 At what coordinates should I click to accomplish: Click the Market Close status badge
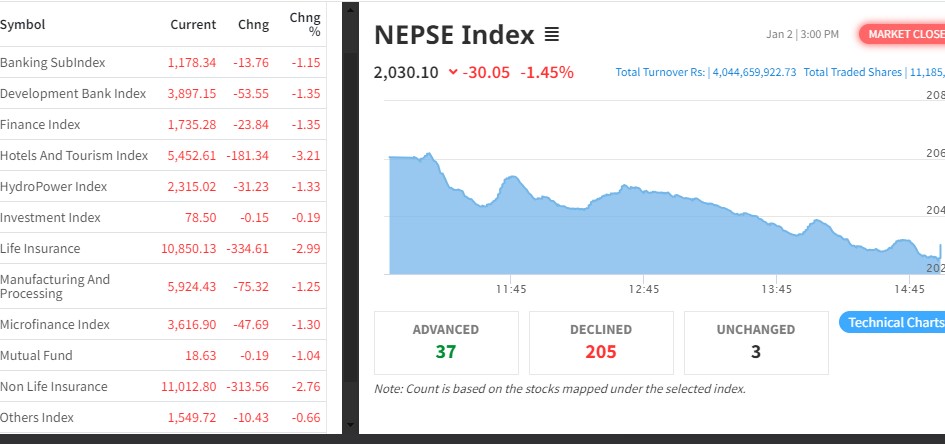pos(903,34)
